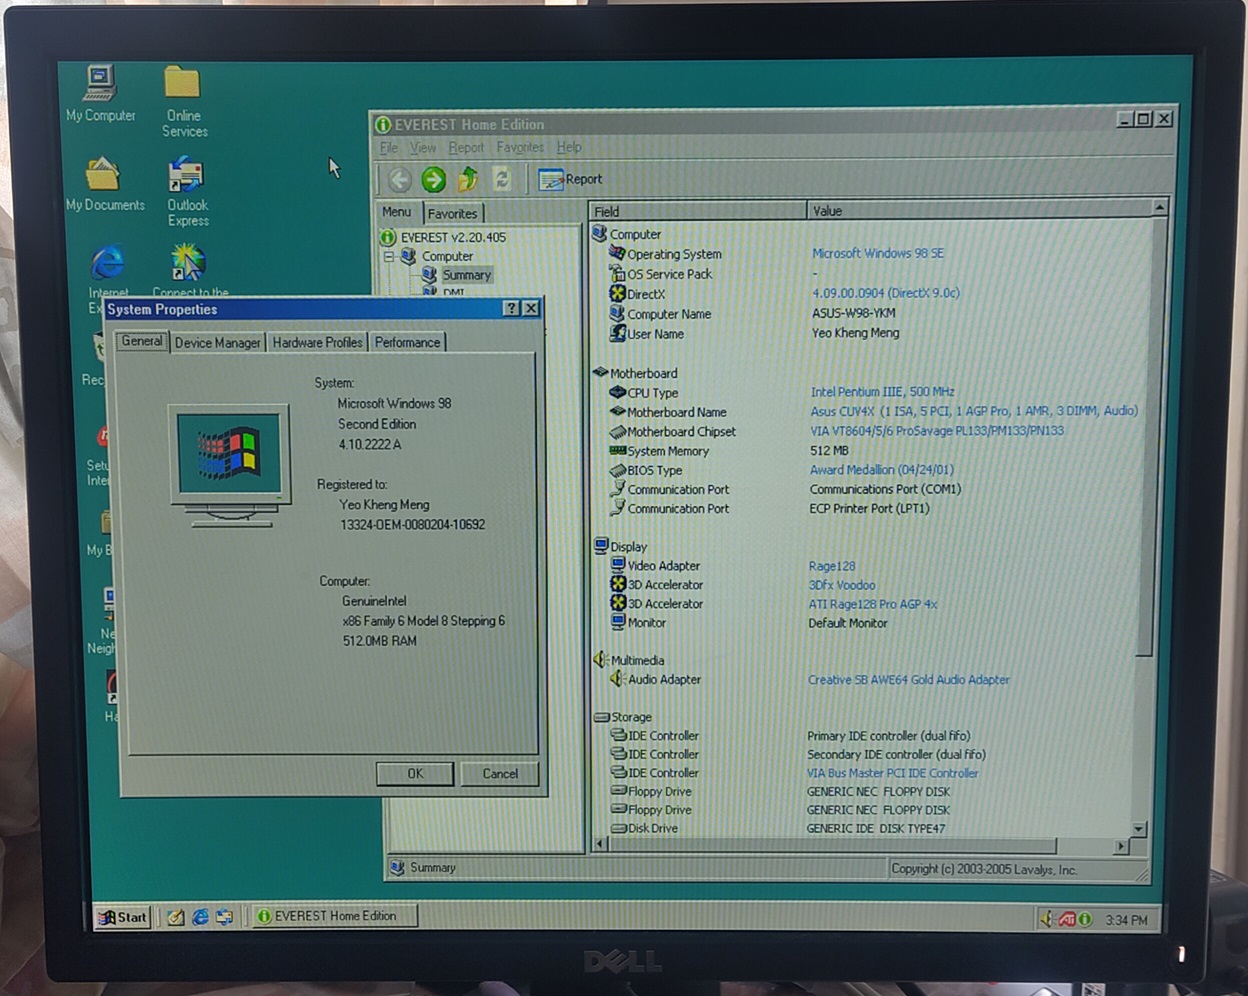1248x996 pixels.
Task: Open Connect to the Internet shortcut
Action: click(188, 270)
